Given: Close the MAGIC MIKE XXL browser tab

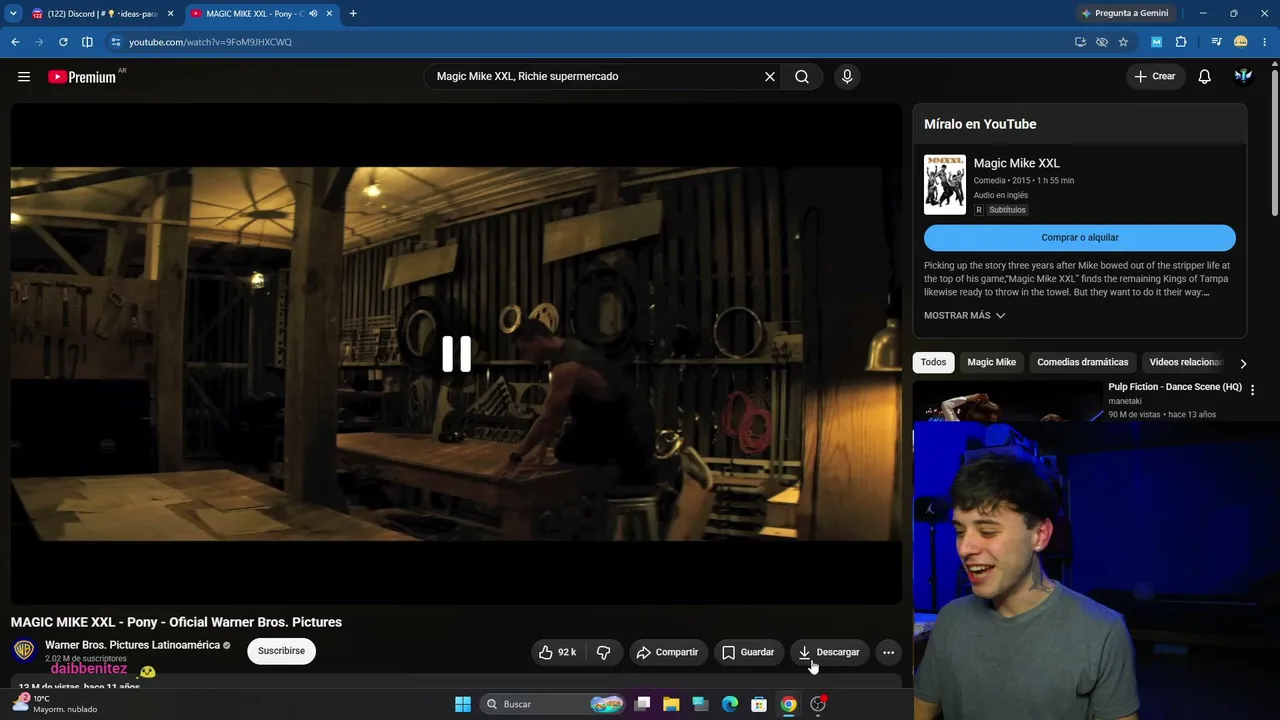Looking at the screenshot, I should (329, 14).
